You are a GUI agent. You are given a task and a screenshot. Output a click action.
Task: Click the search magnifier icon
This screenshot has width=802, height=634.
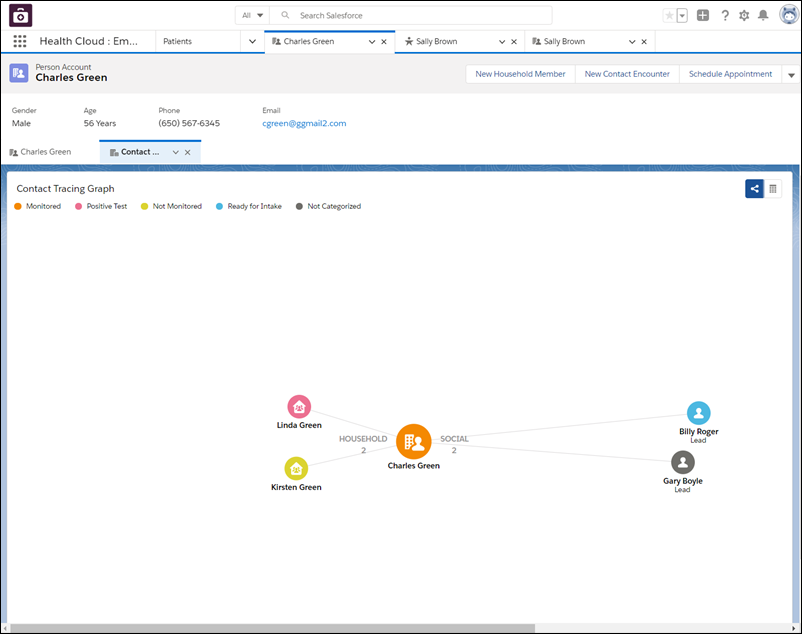pos(285,15)
